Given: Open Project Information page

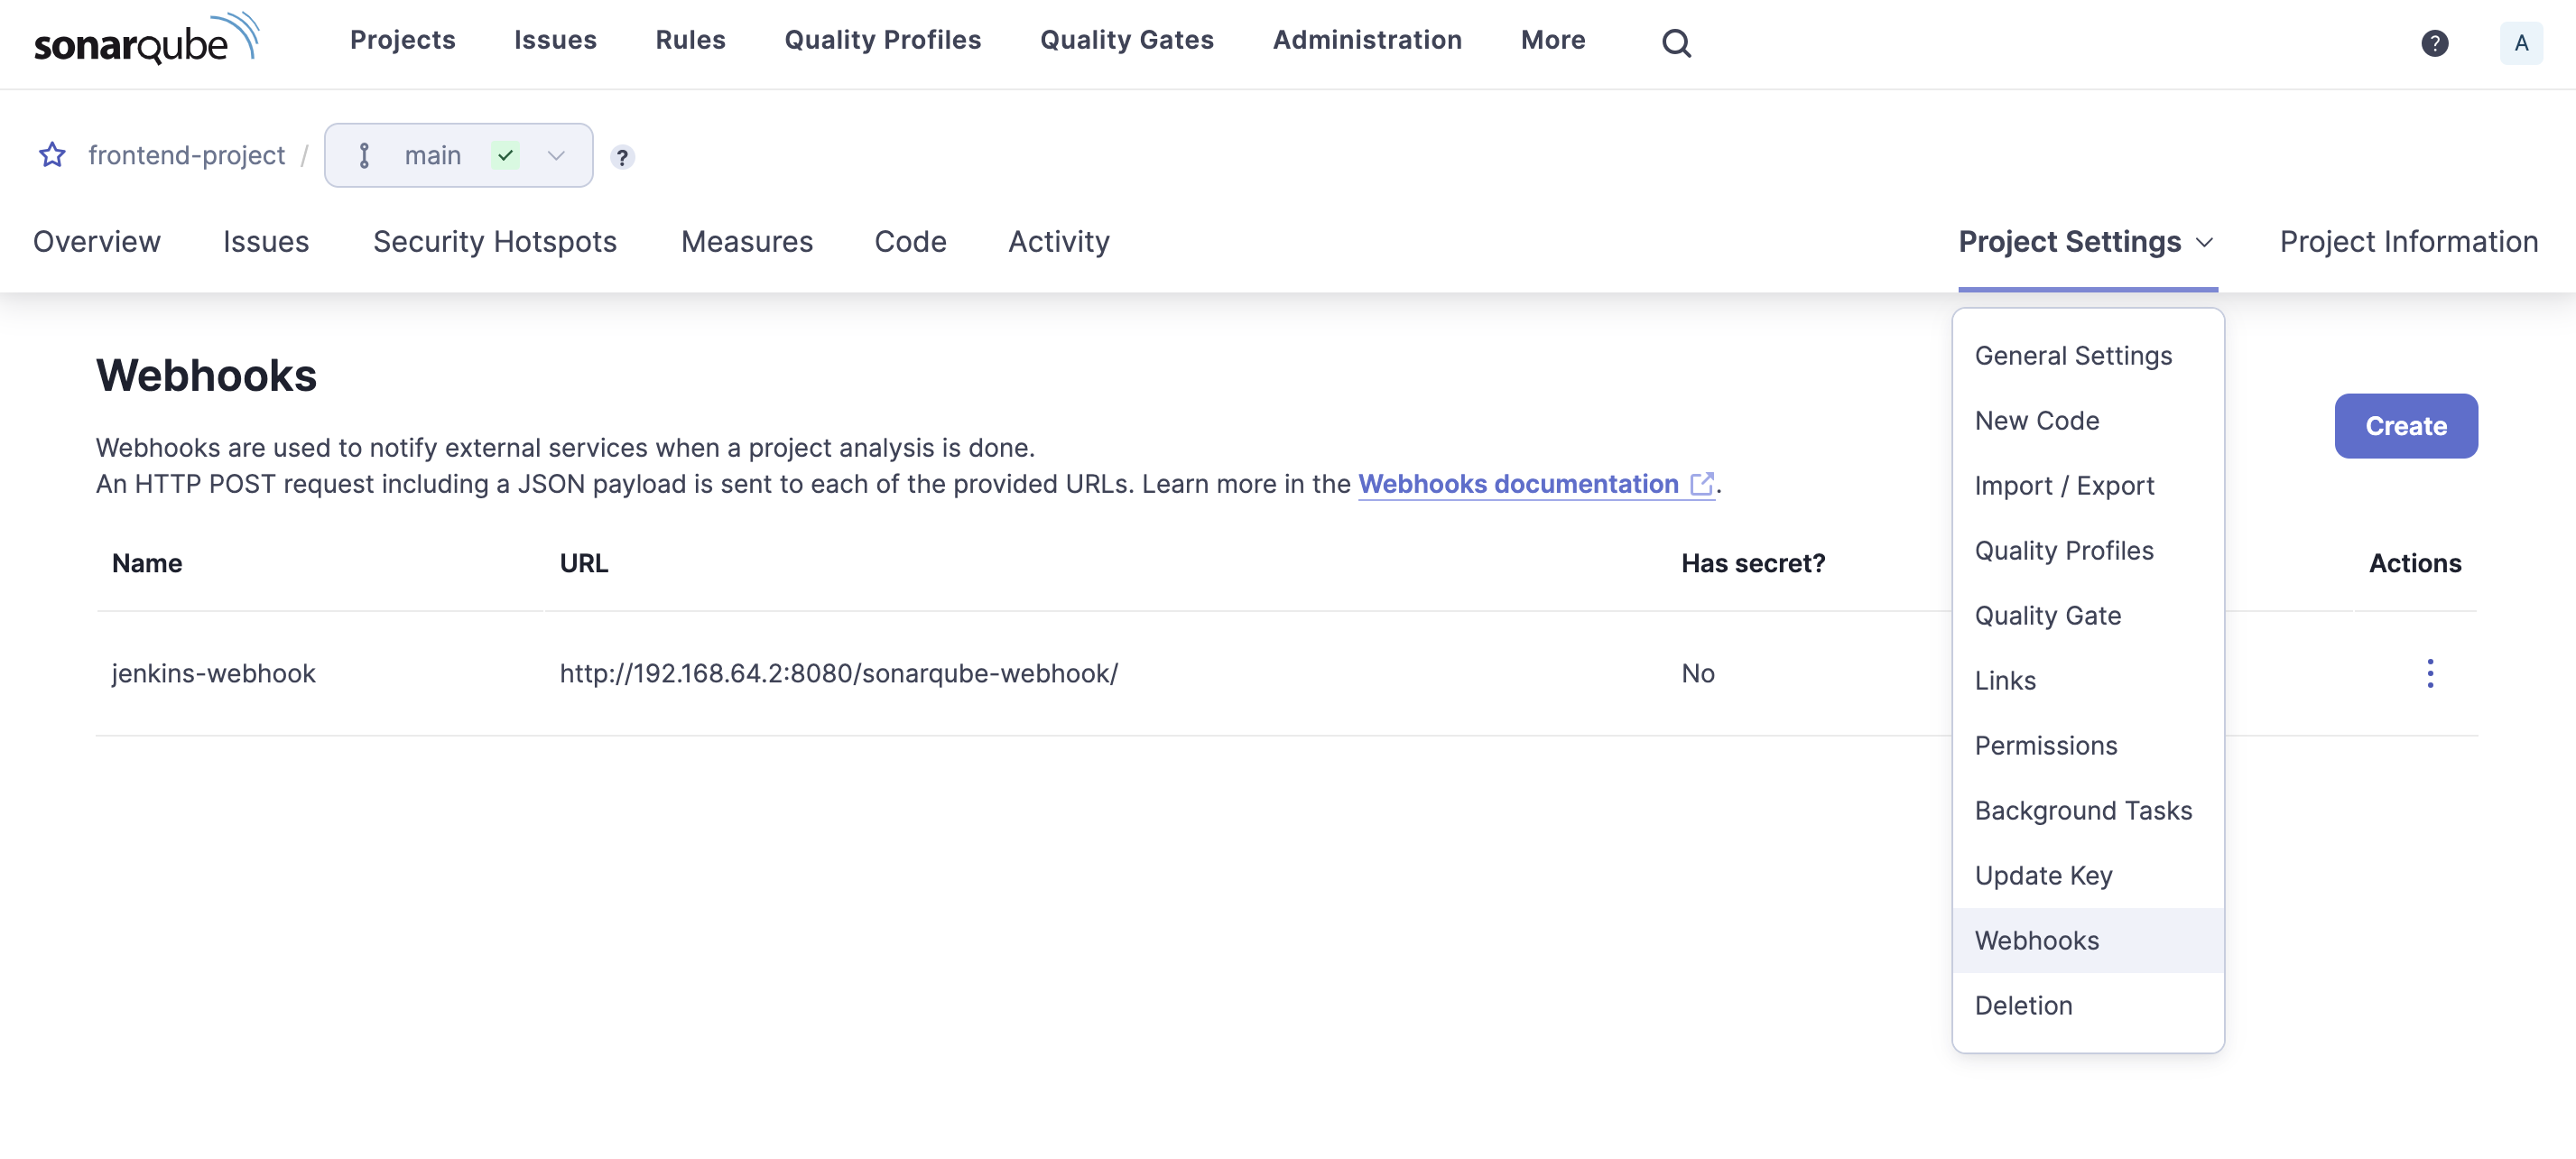Looking at the screenshot, I should tap(2408, 242).
